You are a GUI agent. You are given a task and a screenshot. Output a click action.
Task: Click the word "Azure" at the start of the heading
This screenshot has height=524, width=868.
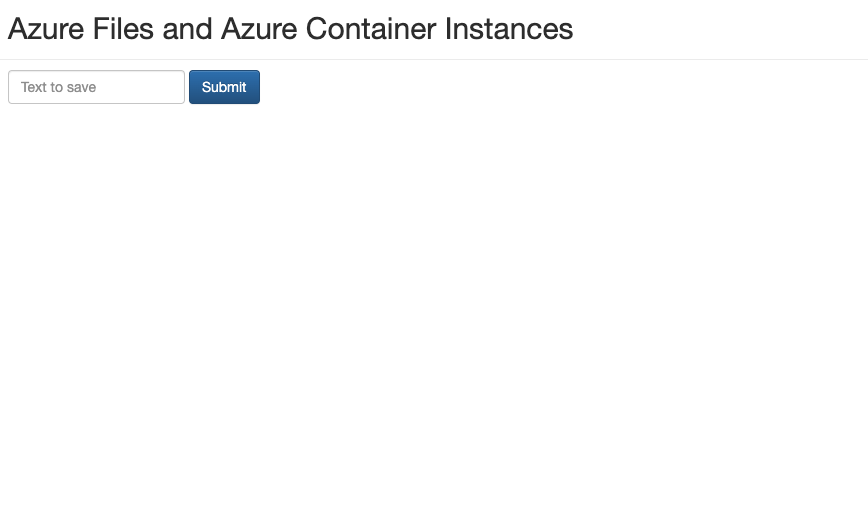click(x=46, y=29)
